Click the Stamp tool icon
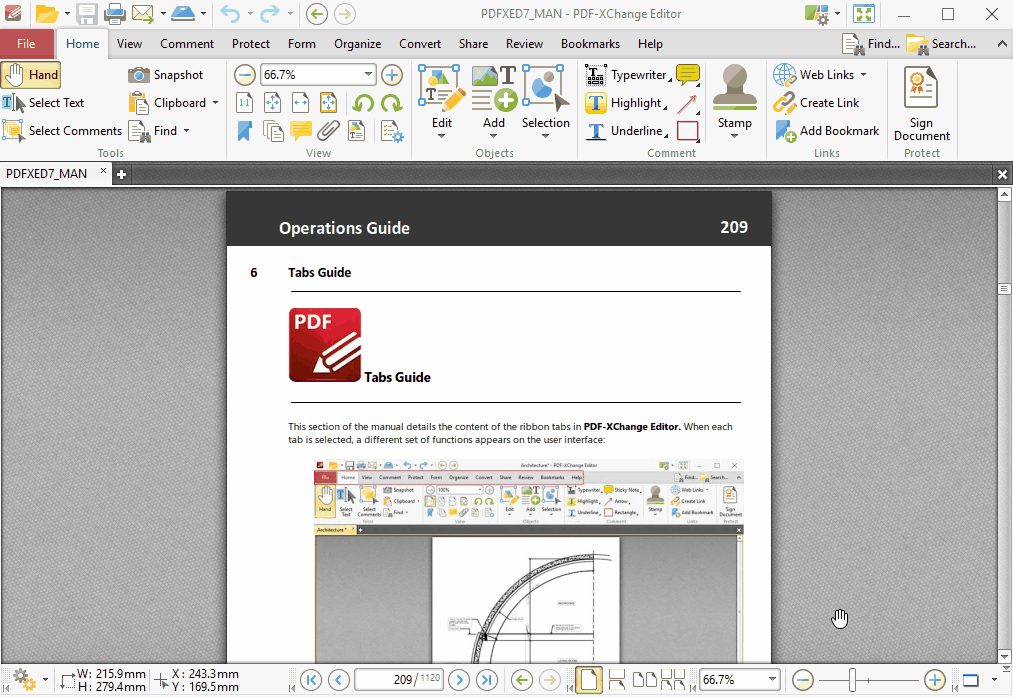1013x697 pixels. (x=735, y=88)
